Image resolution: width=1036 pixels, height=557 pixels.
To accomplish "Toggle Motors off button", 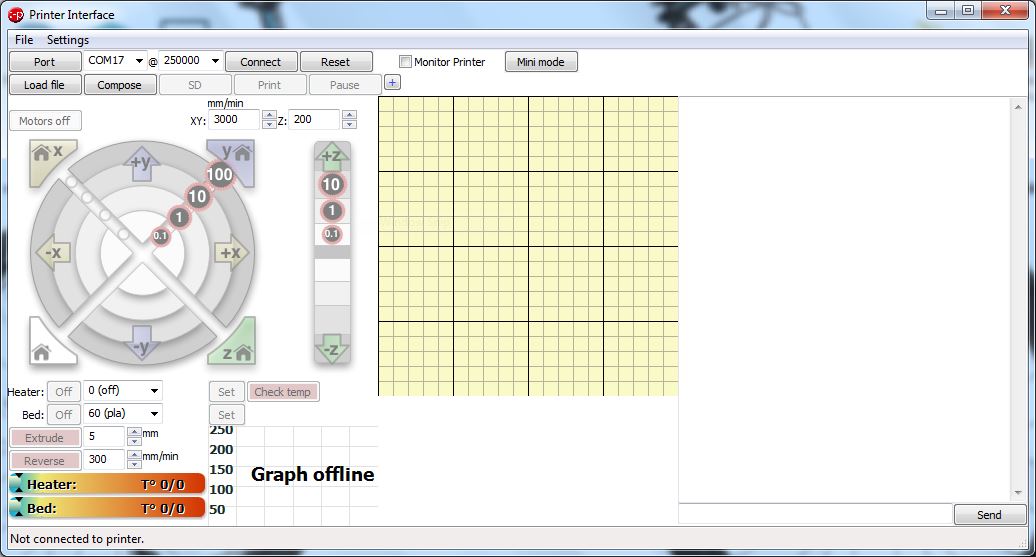I will [x=44, y=121].
